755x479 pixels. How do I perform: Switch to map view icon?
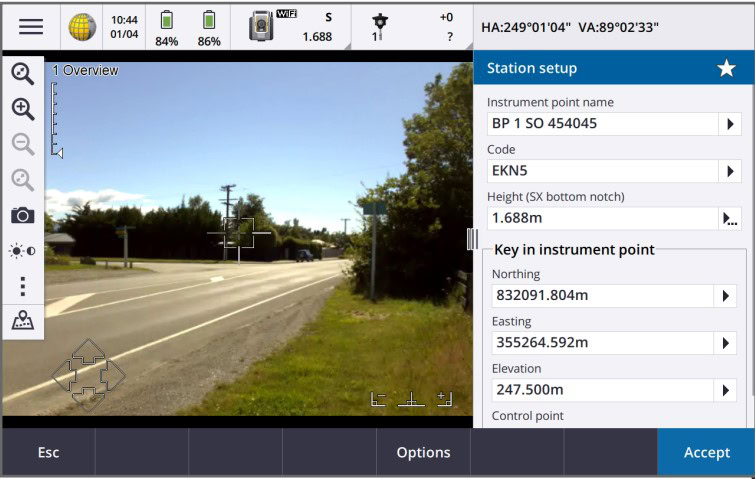[23, 320]
